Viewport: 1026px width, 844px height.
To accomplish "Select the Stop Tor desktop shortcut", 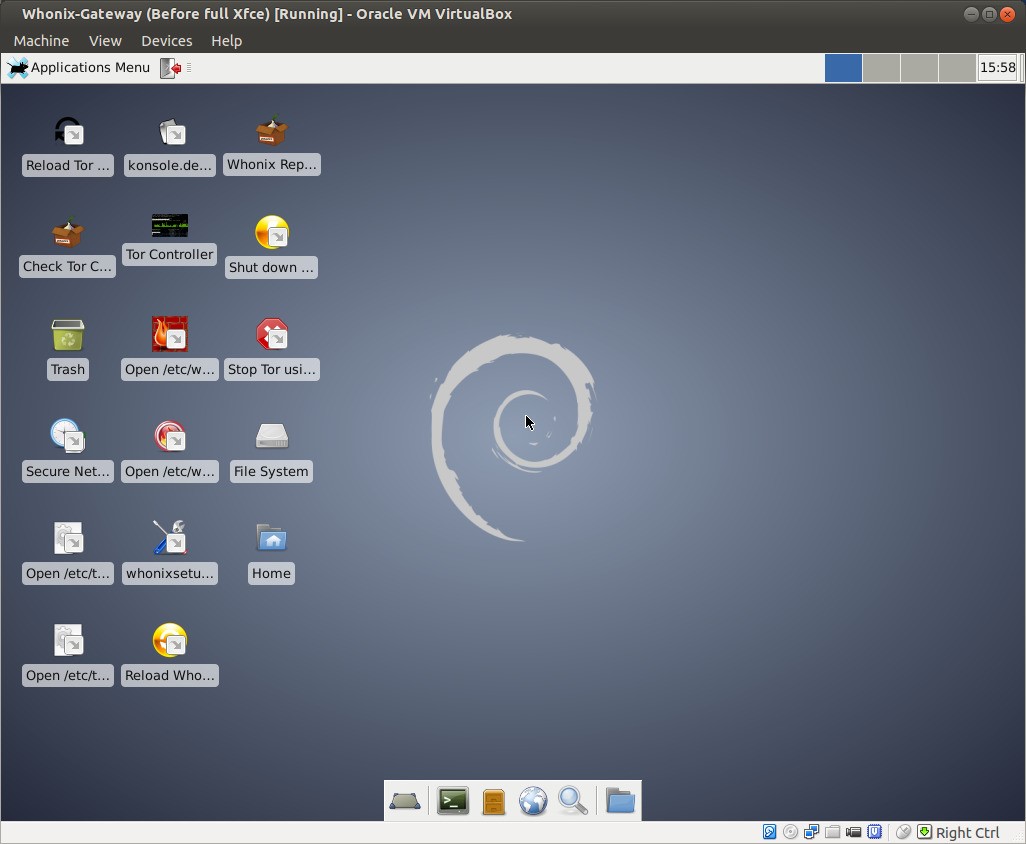I will [x=271, y=336].
